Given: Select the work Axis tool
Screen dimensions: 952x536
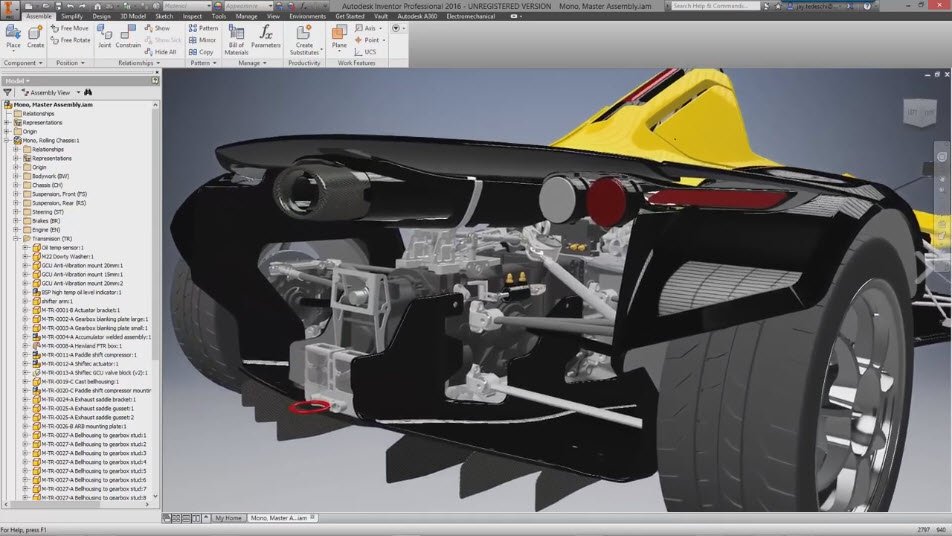Looking at the screenshot, I should [x=366, y=28].
